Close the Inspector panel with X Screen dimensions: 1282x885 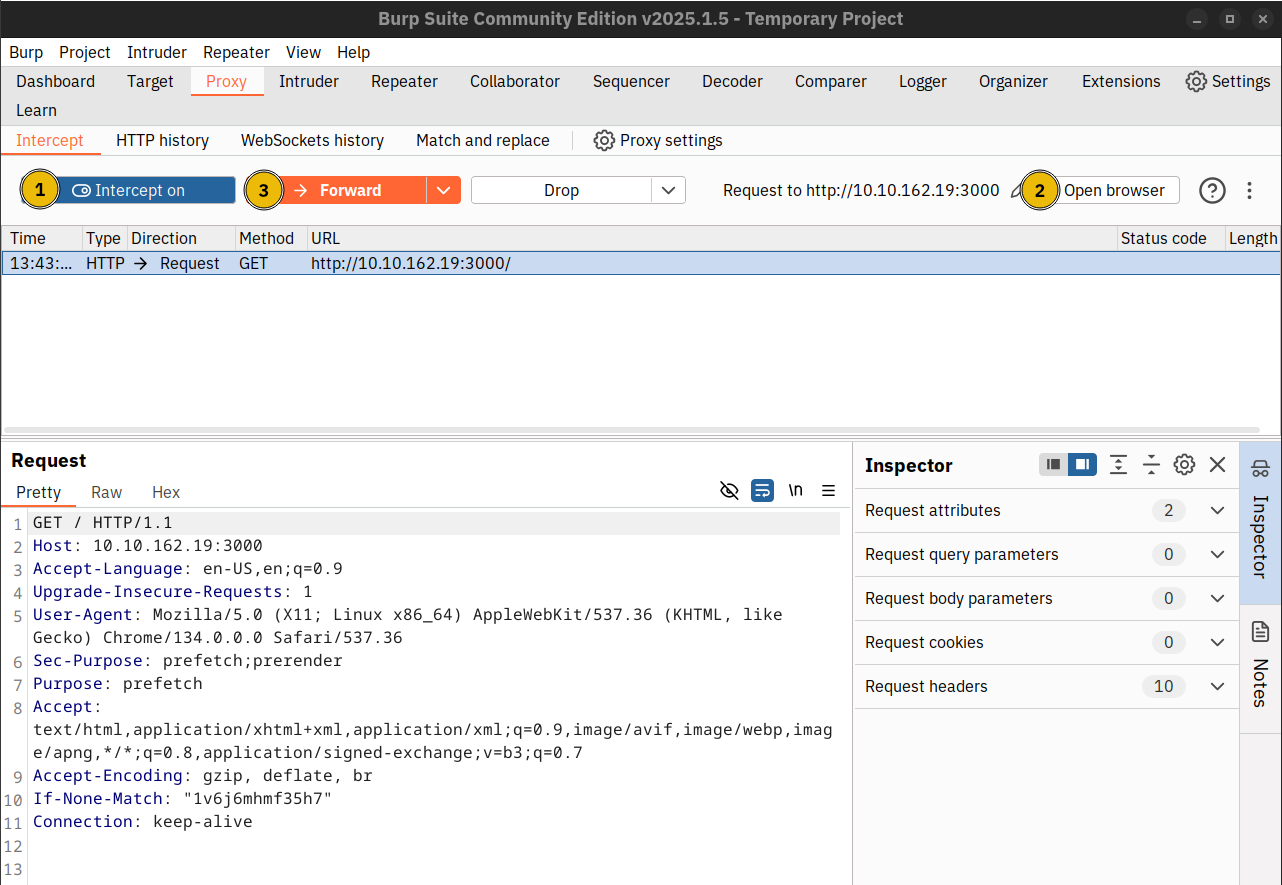pyautogui.click(x=1217, y=464)
